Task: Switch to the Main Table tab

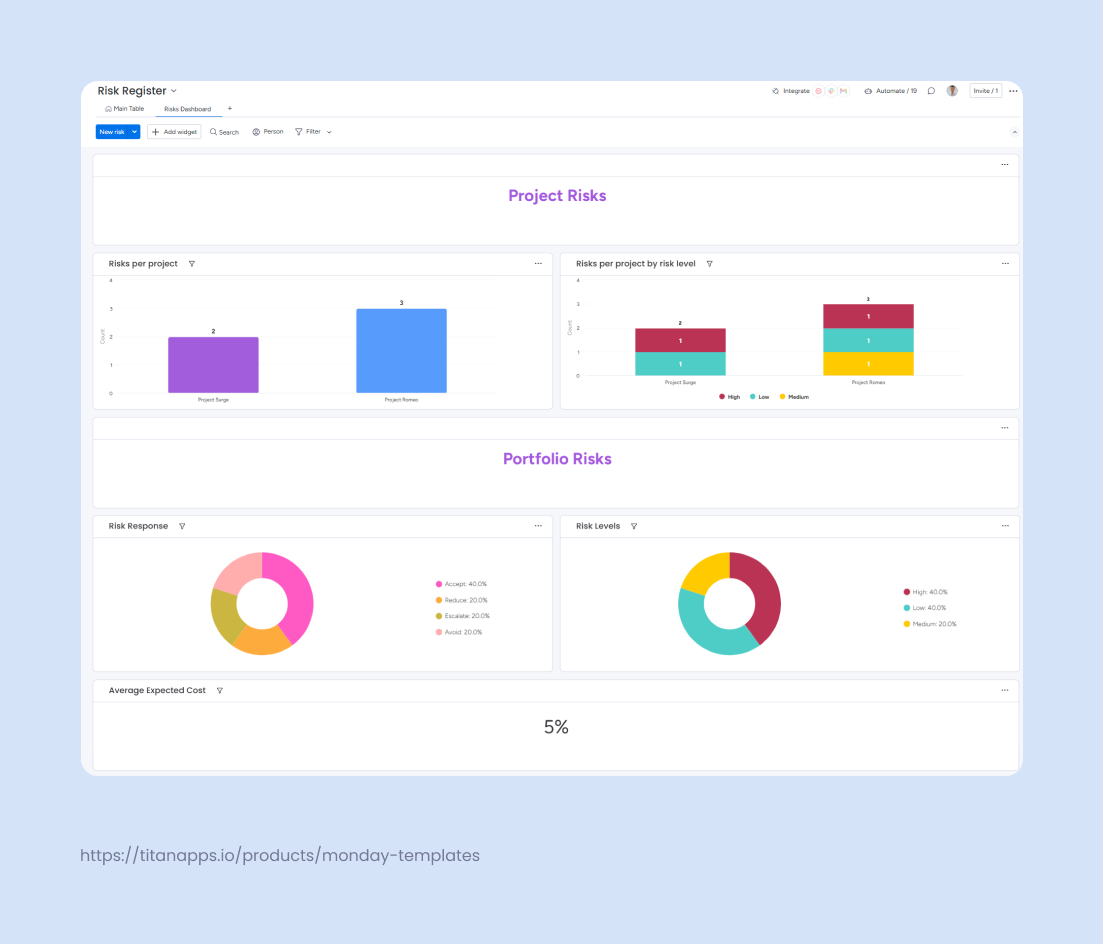Action: 125,108
